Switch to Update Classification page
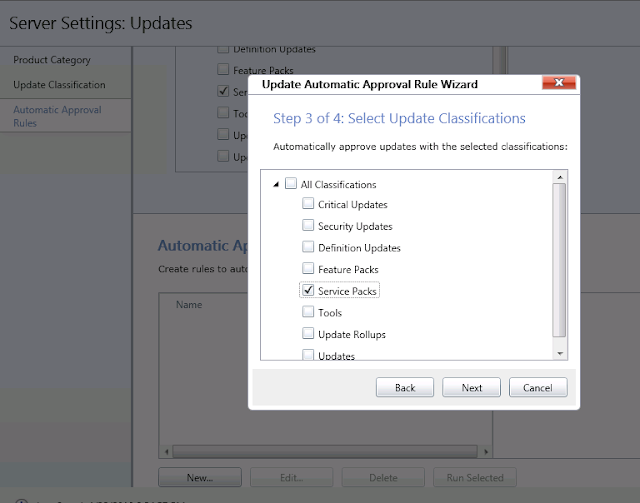Image resolution: width=640 pixels, height=503 pixels. tap(59, 85)
